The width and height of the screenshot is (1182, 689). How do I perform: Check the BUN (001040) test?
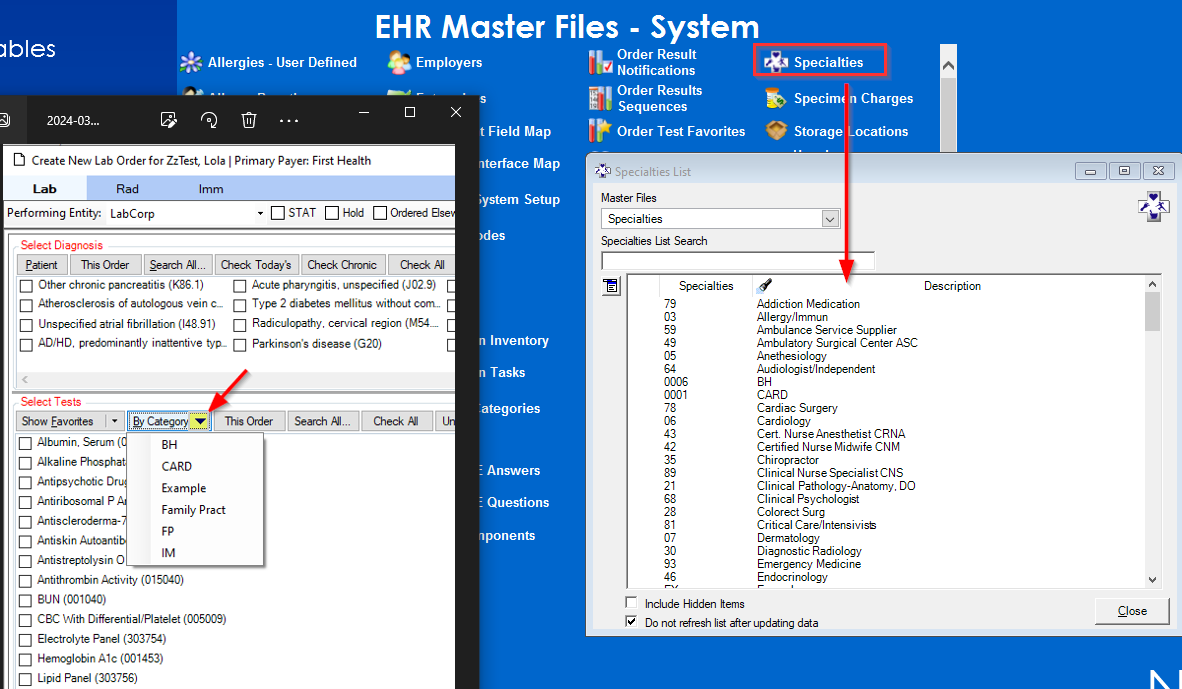[25, 600]
